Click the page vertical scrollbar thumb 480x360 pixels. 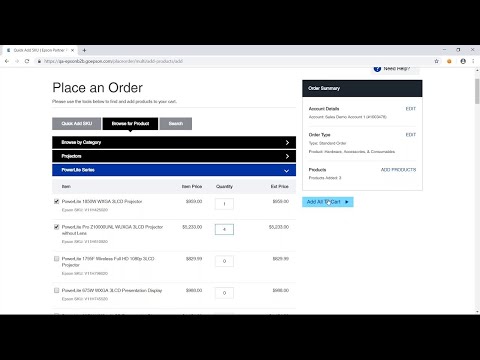[x=477, y=92]
